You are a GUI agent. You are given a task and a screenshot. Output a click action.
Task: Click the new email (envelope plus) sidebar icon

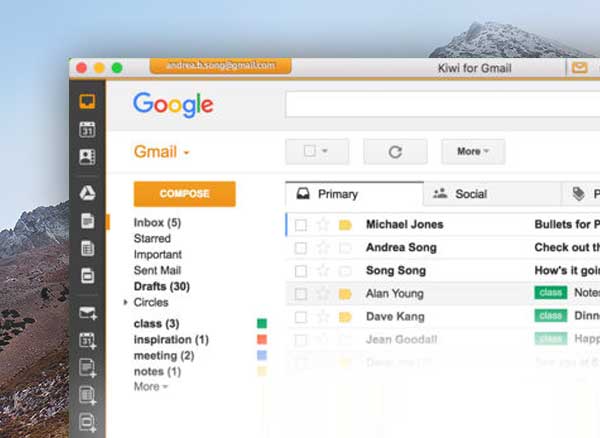(x=88, y=313)
